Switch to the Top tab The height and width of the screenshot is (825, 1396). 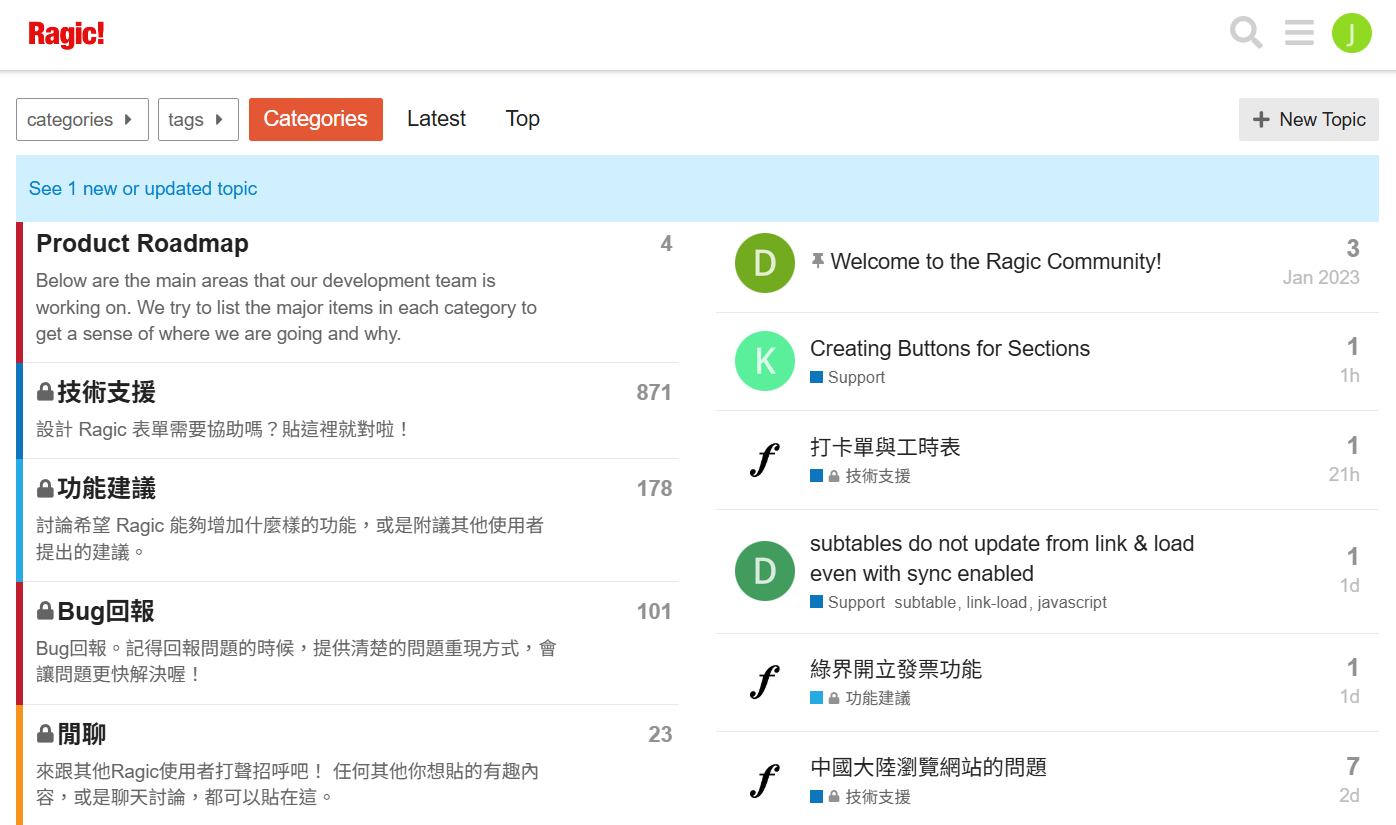[523, 119]
